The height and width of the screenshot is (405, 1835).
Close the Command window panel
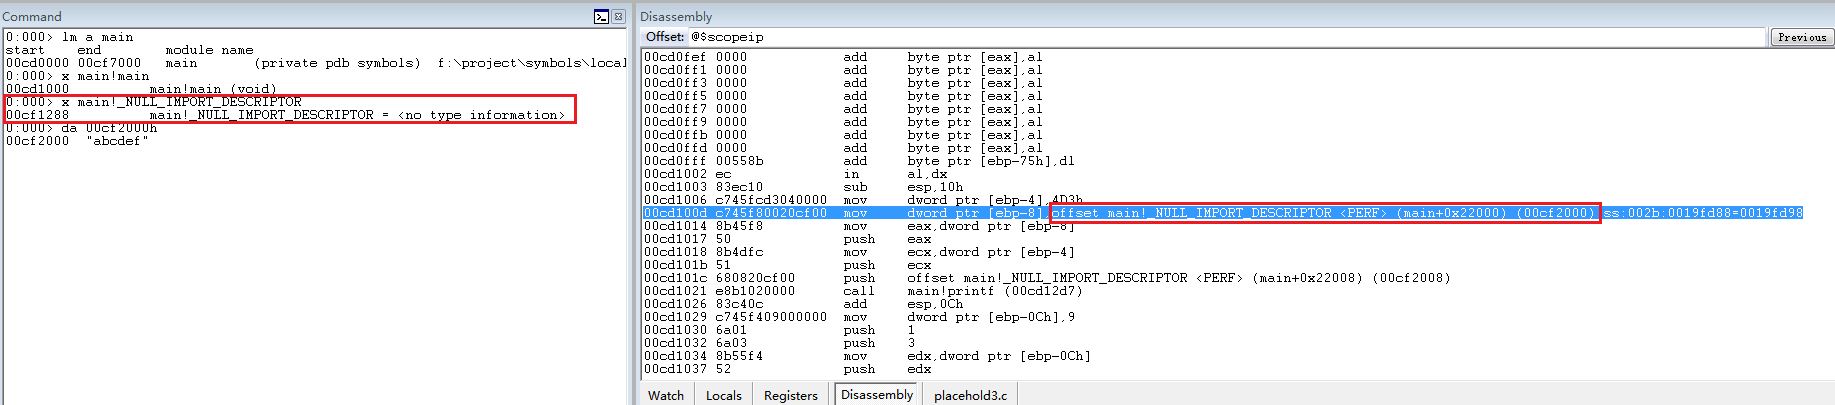pos(618,16)
